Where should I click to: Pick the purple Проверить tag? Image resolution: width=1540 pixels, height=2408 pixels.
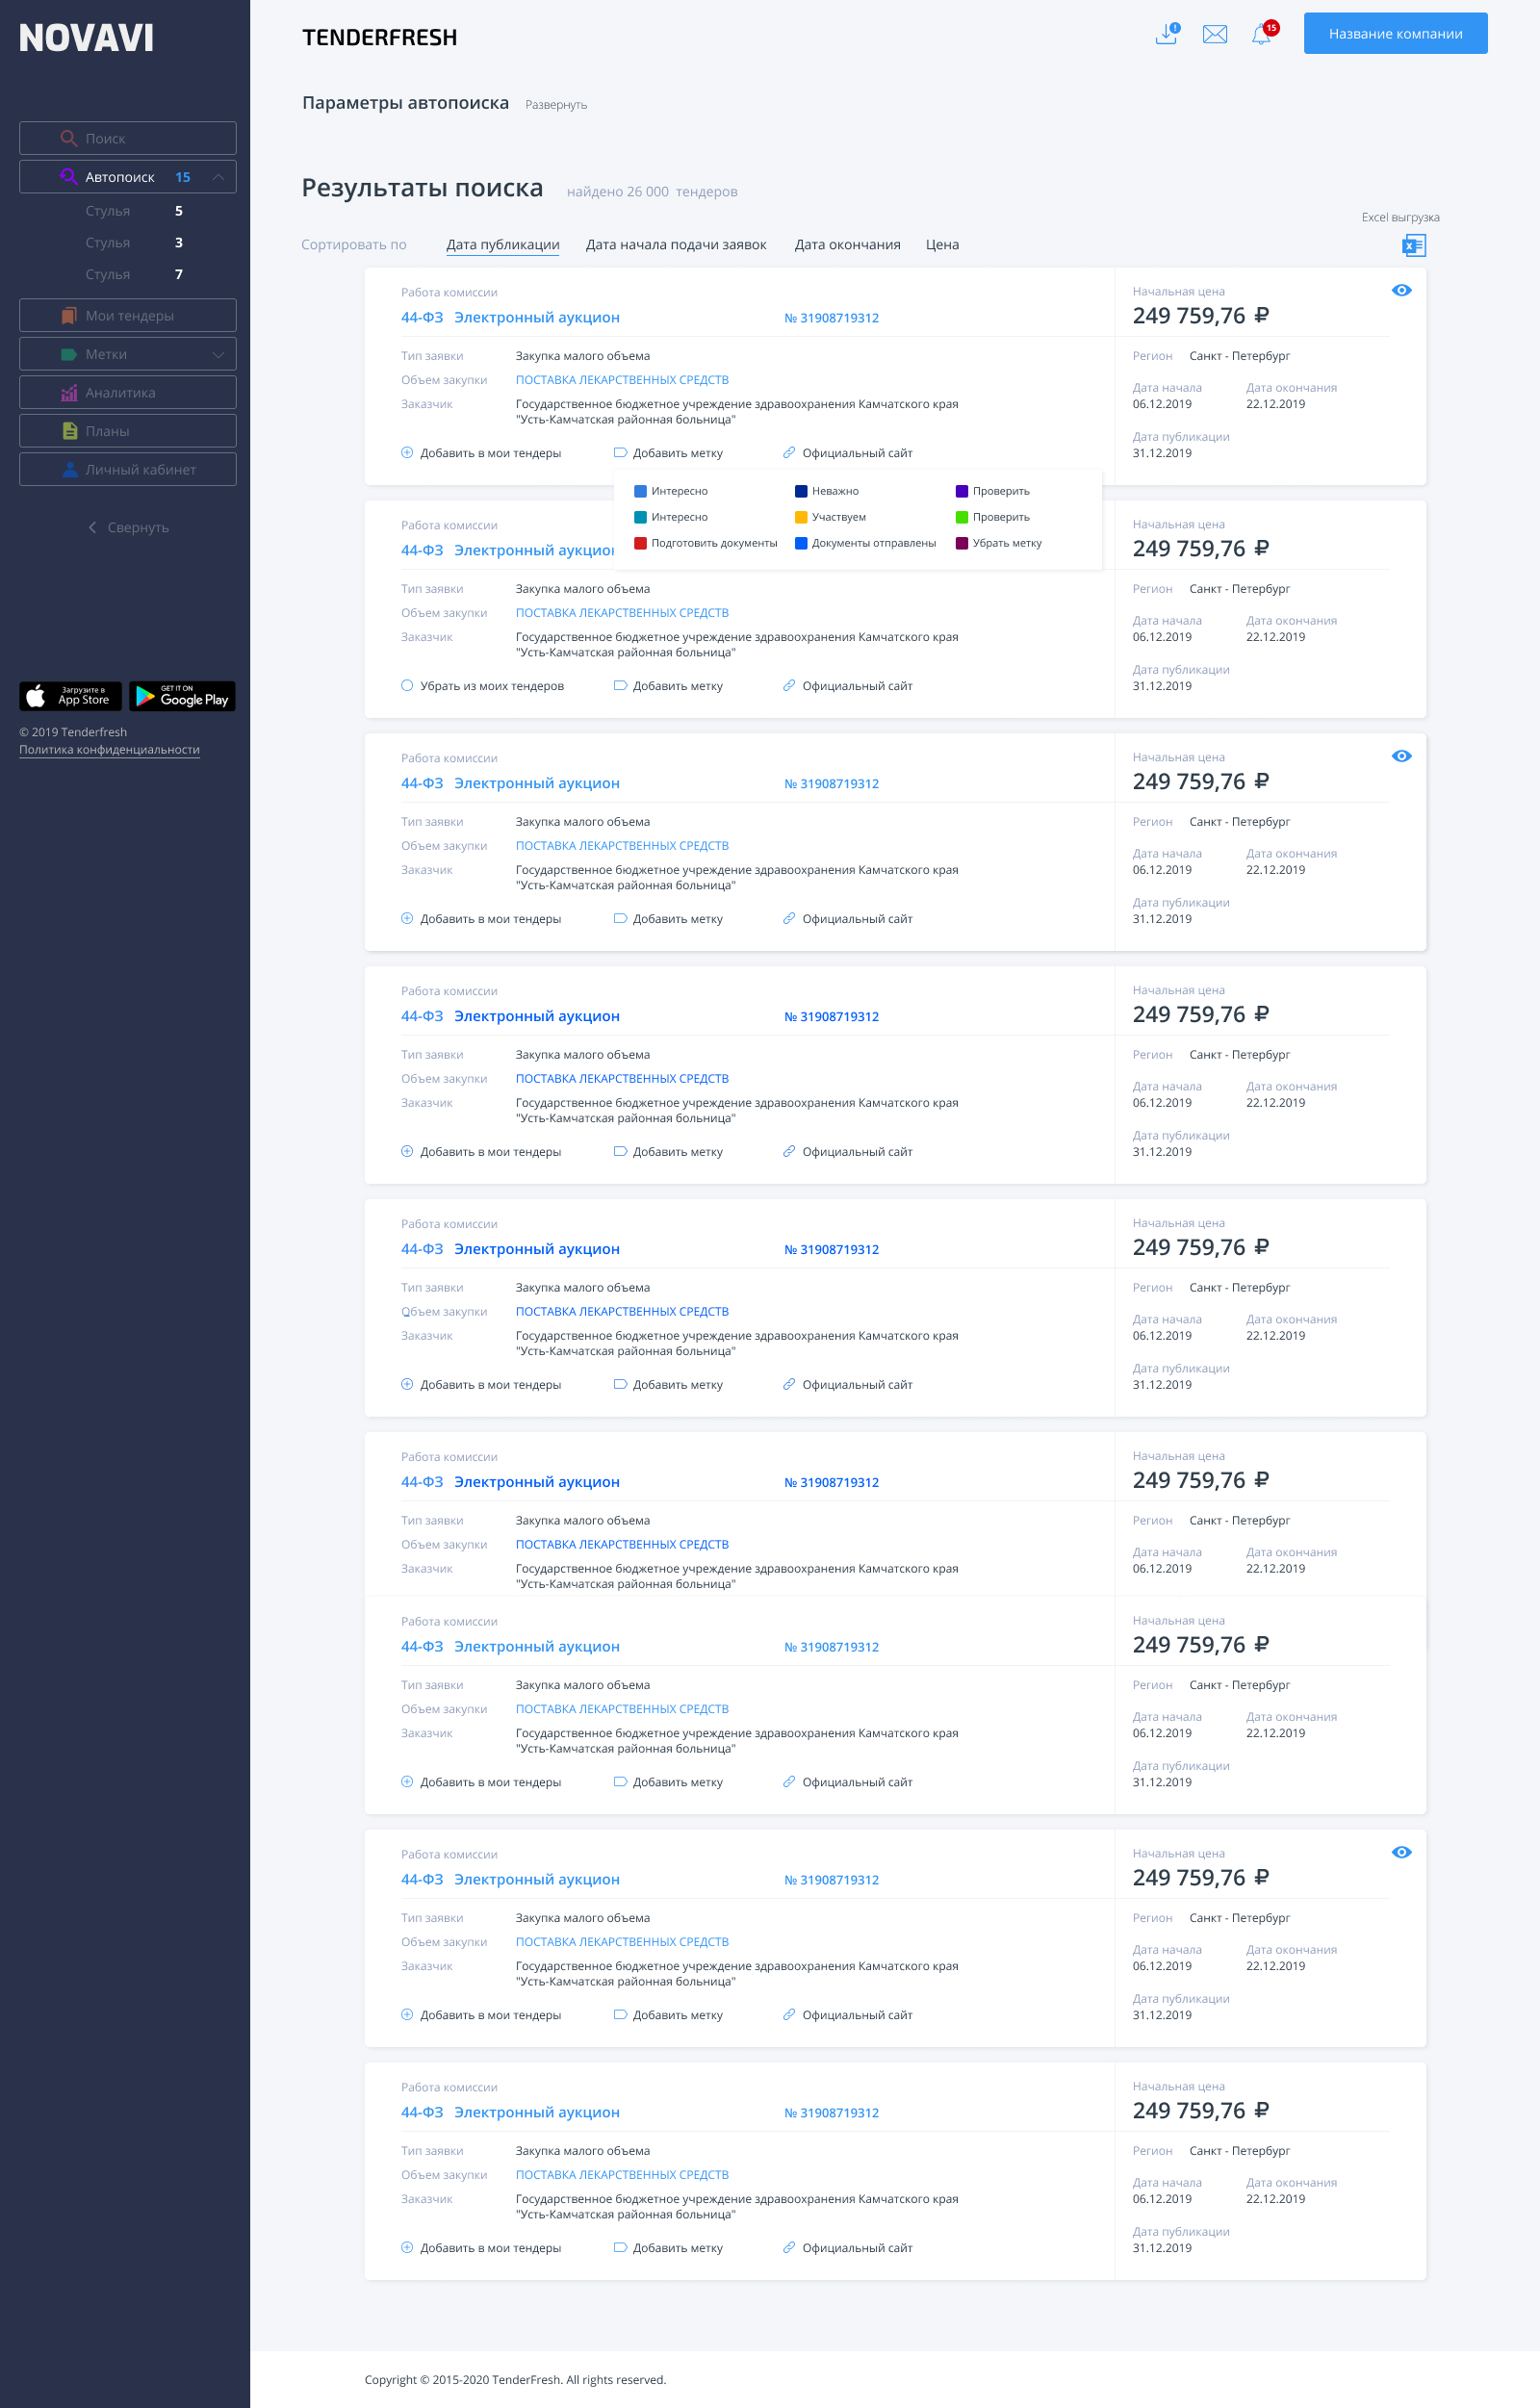click(x=992, y=491)
